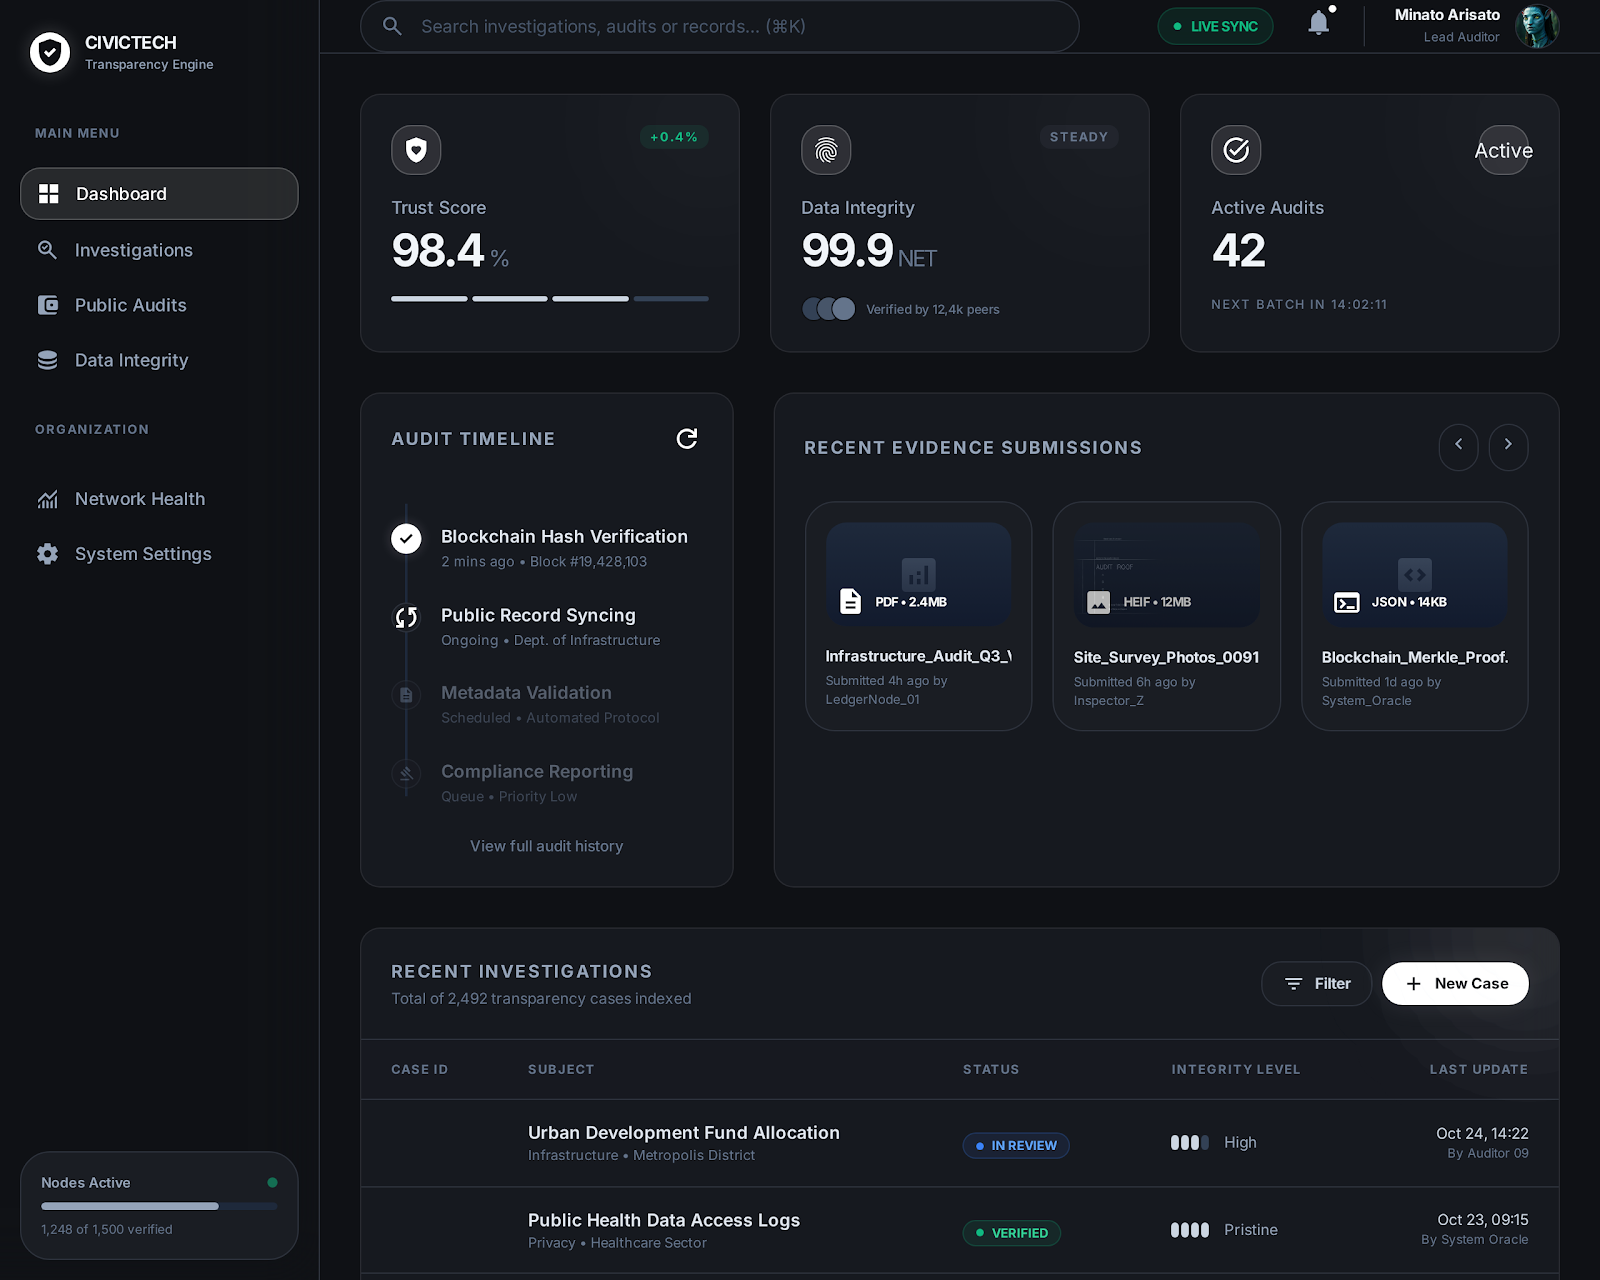Click the Trust Score shield icon

pyautogui.click(x=416, y=150)
